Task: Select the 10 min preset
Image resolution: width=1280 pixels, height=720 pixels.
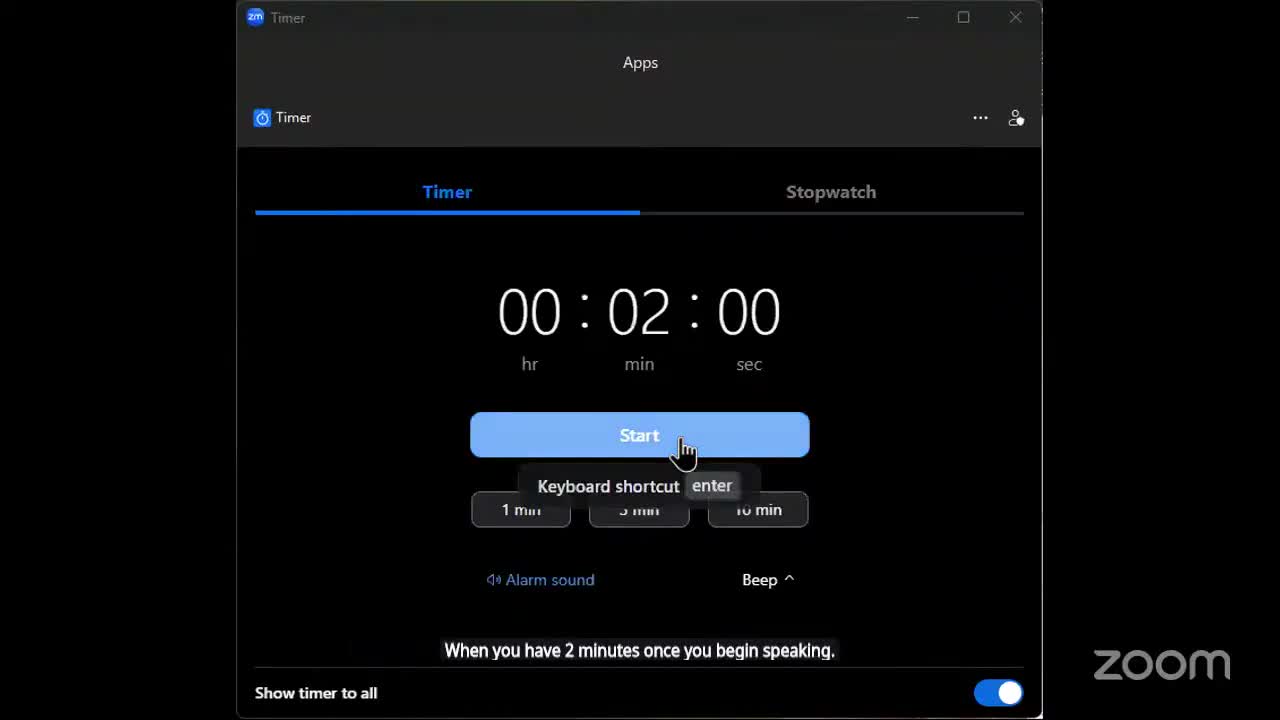Action: click(x=758, y=510)
